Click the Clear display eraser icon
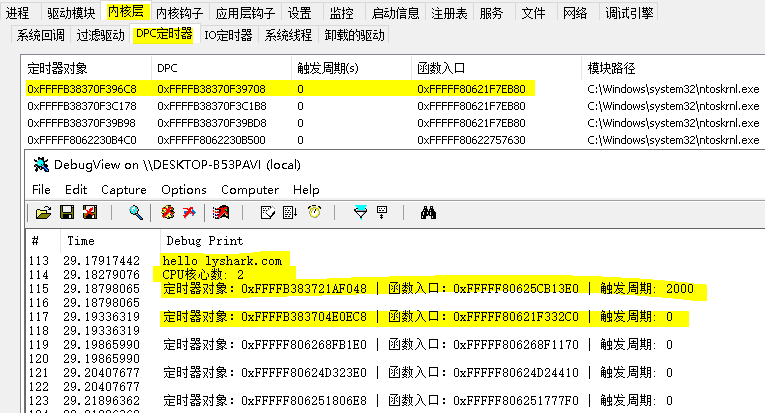The width and height of the screenshot is (765, 413). tap(267, 213)
